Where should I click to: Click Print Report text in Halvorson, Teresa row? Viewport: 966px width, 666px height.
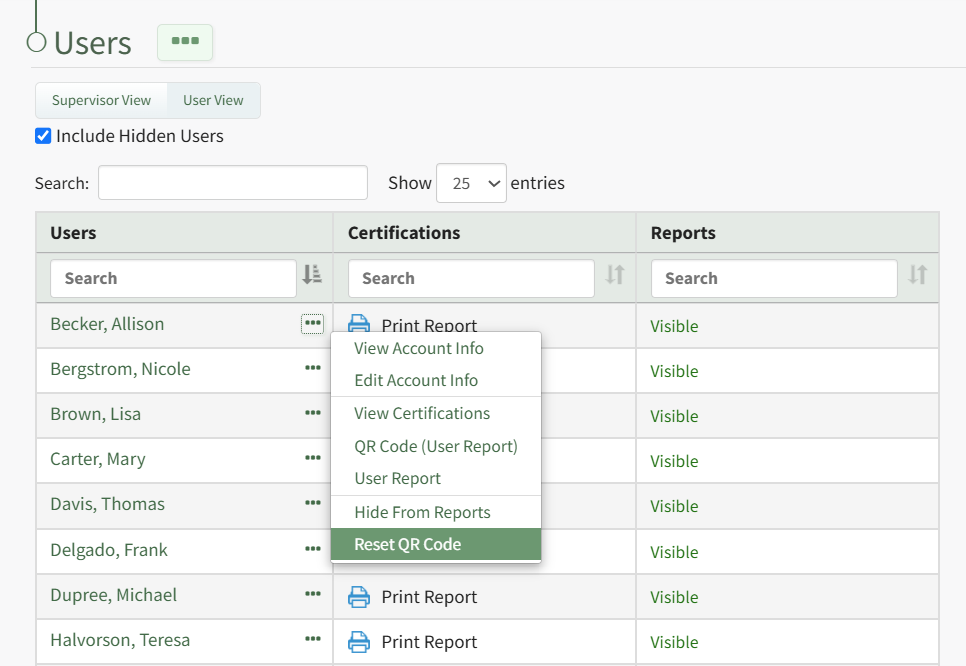coord(429,642)
